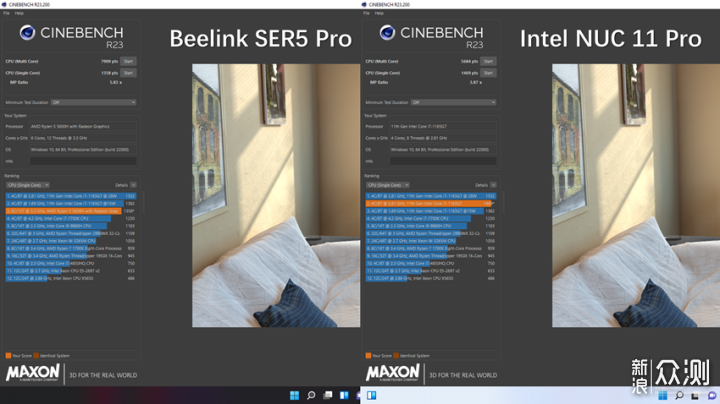Open ranking type dropdown in left window

(x=28, y=185)
